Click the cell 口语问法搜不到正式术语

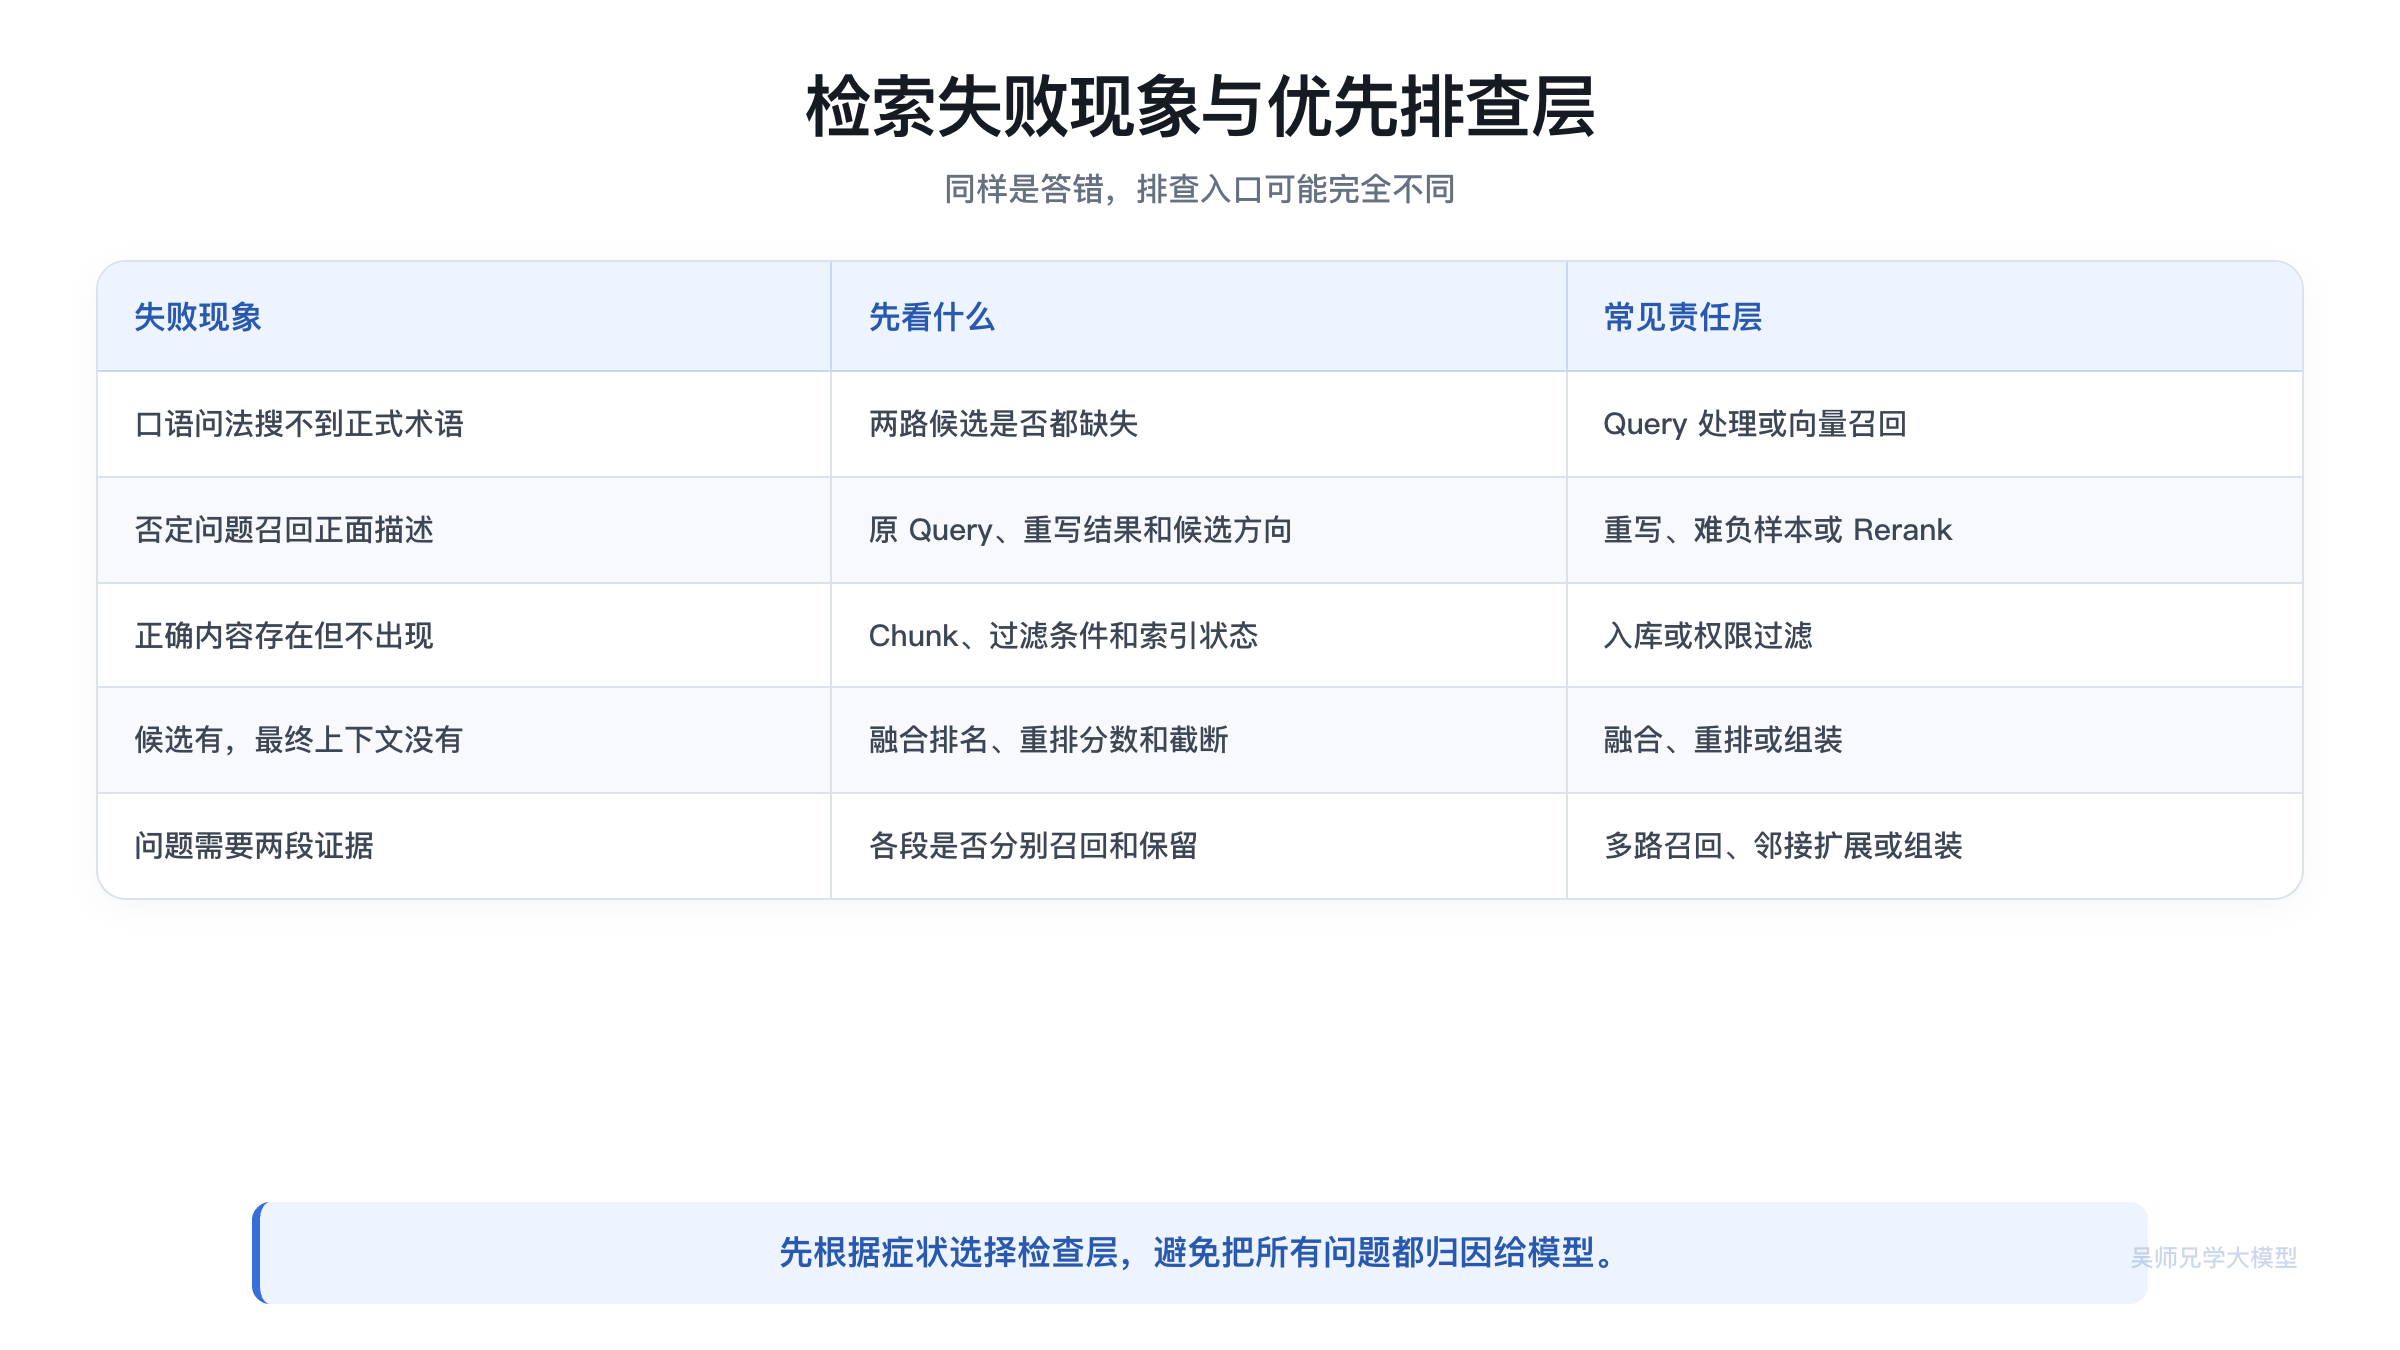464,424
